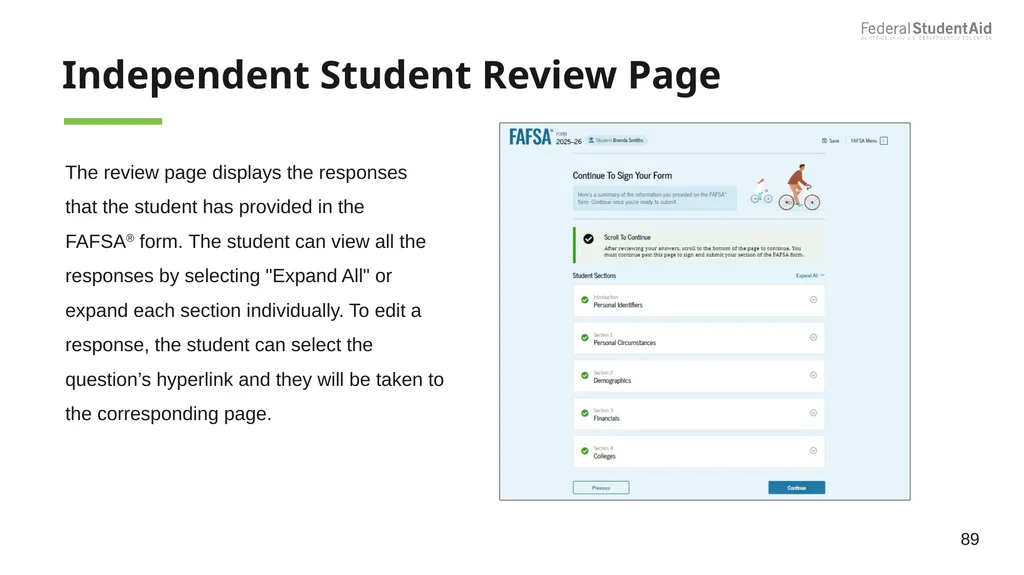
Task: Click green checkmark beside Personal Circumstances
Action: [x=584, y=338]
